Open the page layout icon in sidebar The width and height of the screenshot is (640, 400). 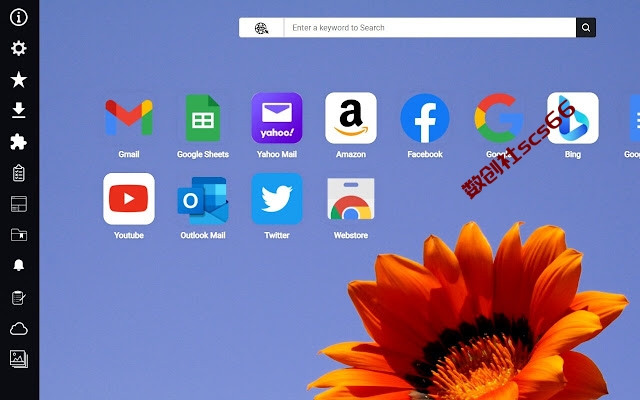19,204
